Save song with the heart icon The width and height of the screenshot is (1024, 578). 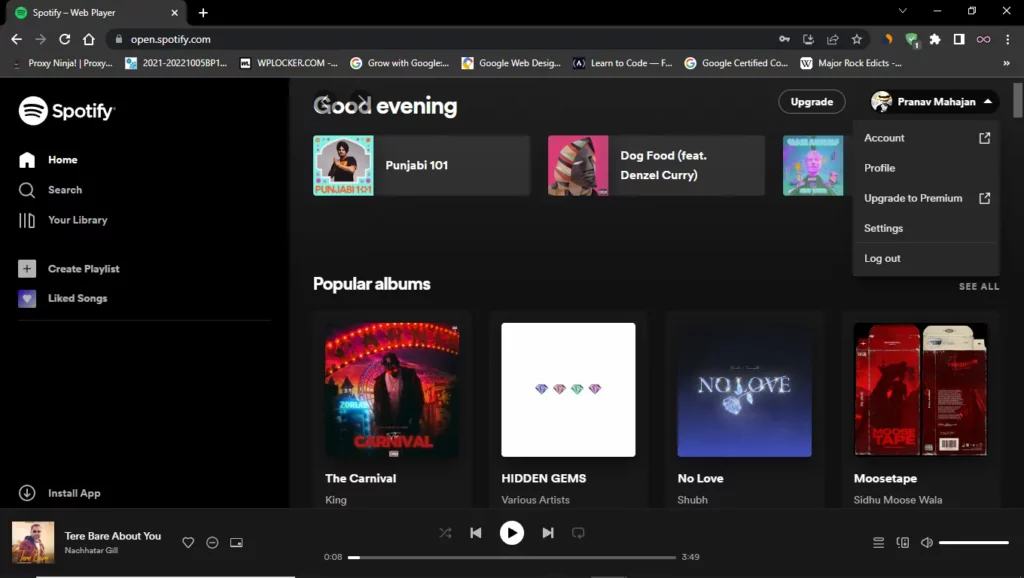click(x=188, y=543)
